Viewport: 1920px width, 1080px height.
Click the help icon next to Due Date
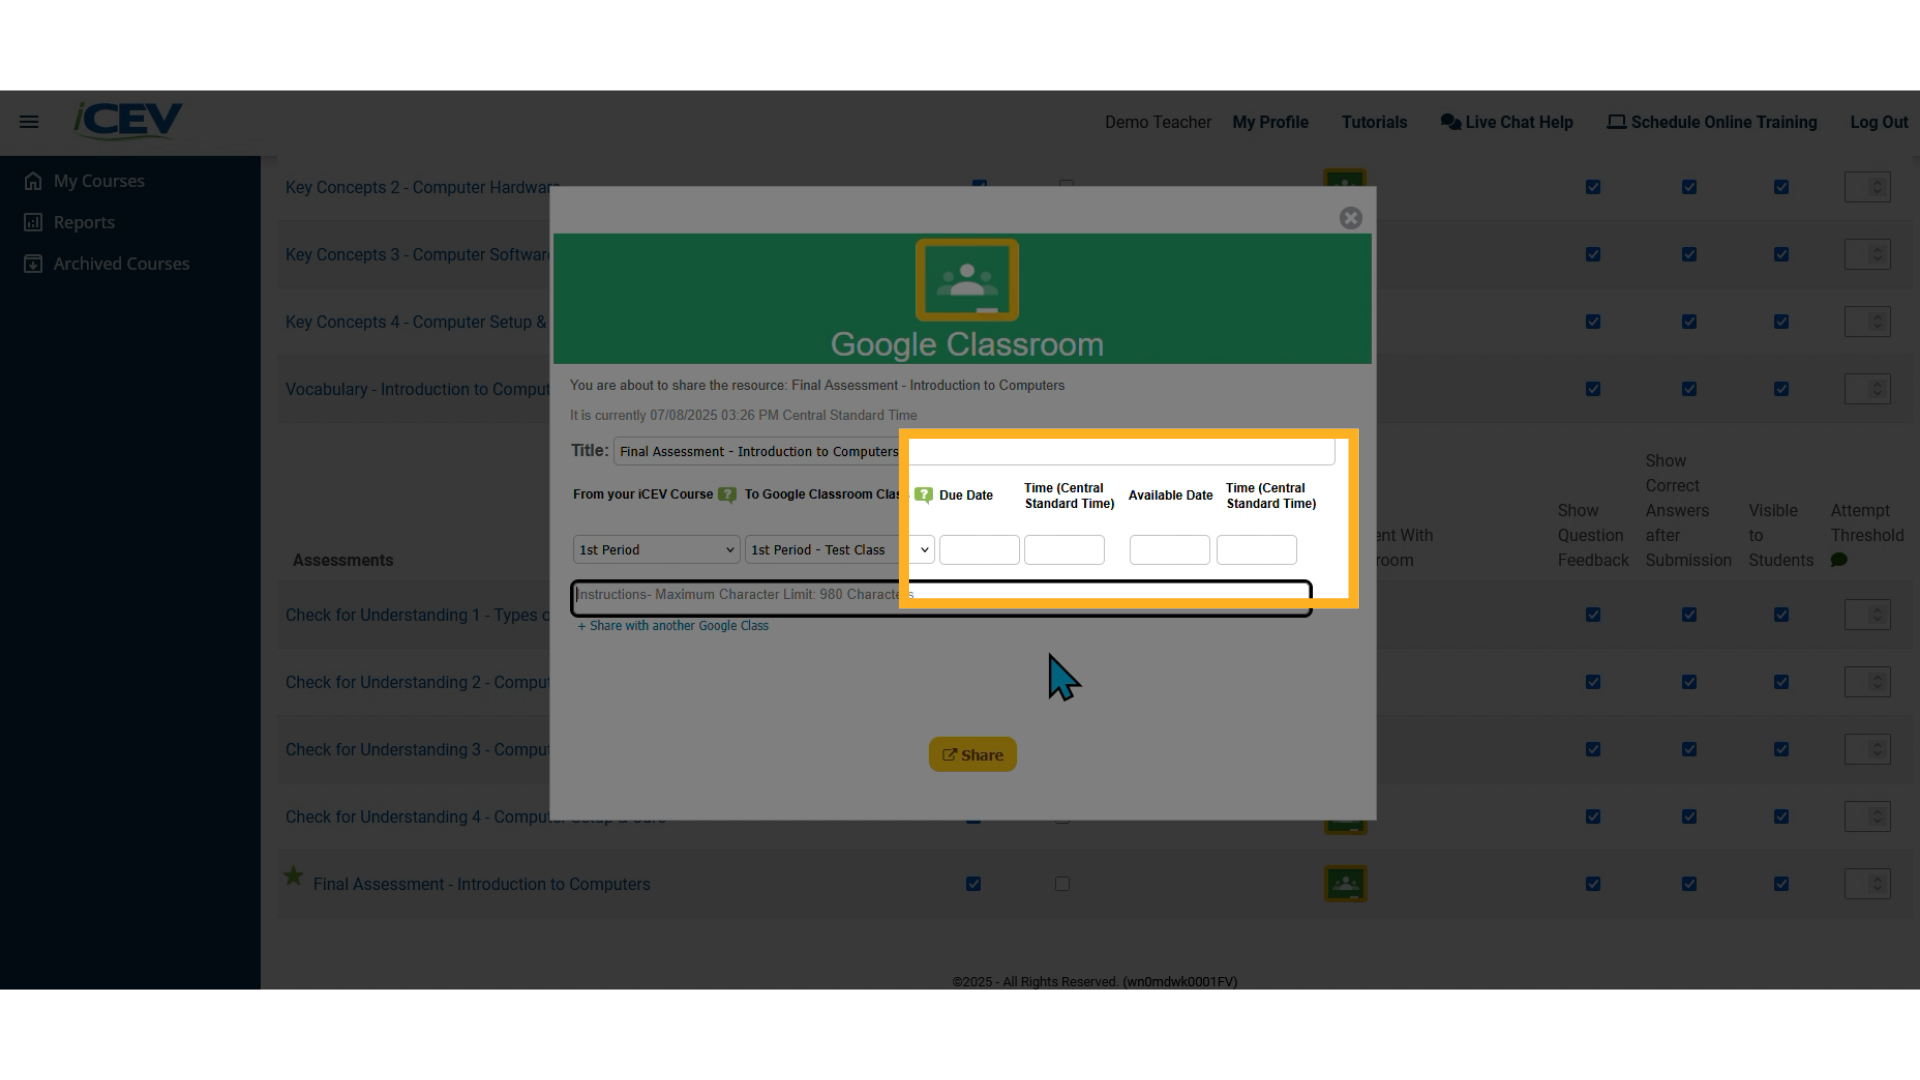(923, 495)
